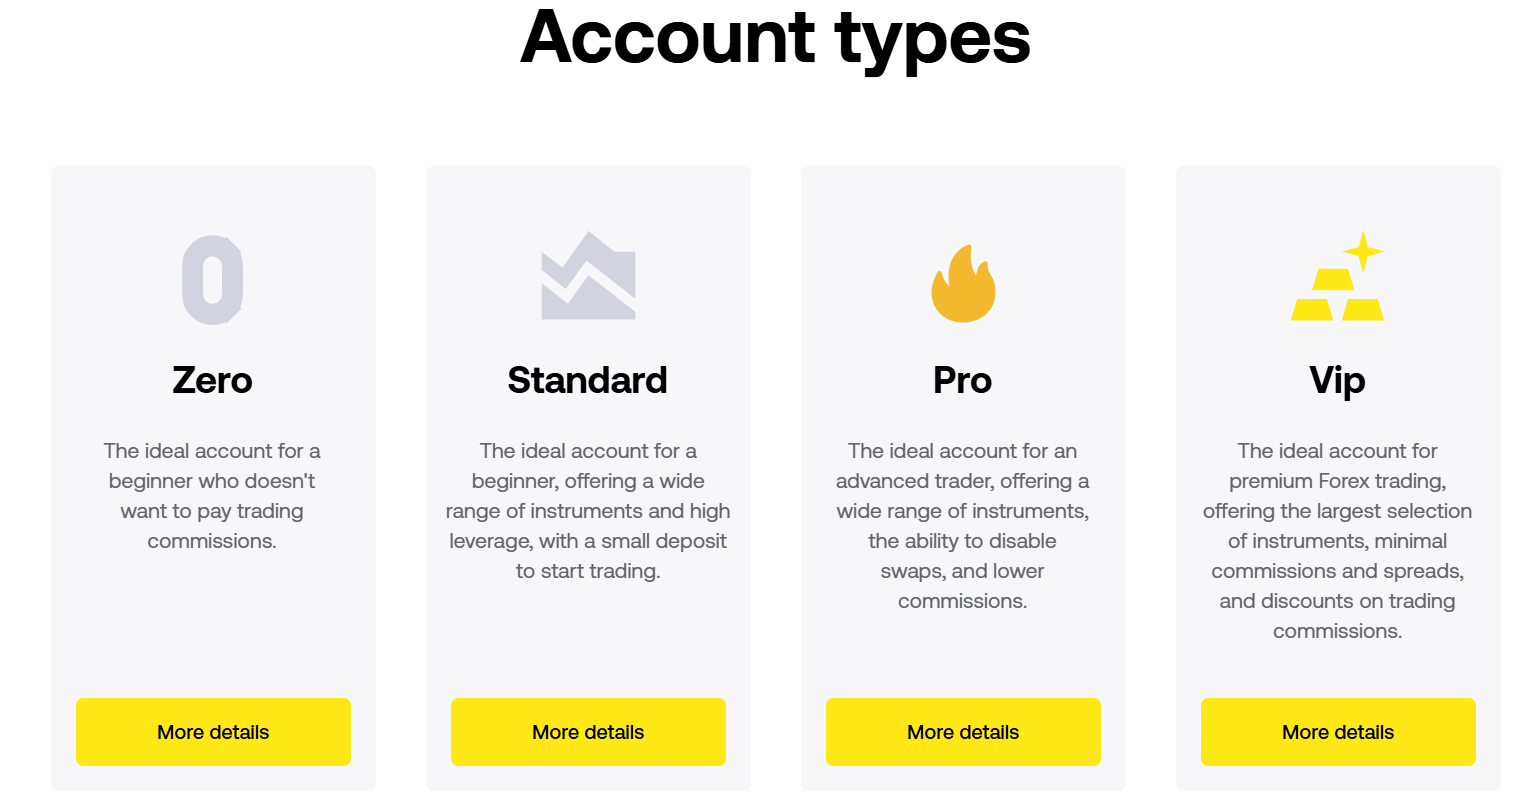1517x807 pixels.
Task: Click the sparkle star above gold bars
Action: (1363, 251)
